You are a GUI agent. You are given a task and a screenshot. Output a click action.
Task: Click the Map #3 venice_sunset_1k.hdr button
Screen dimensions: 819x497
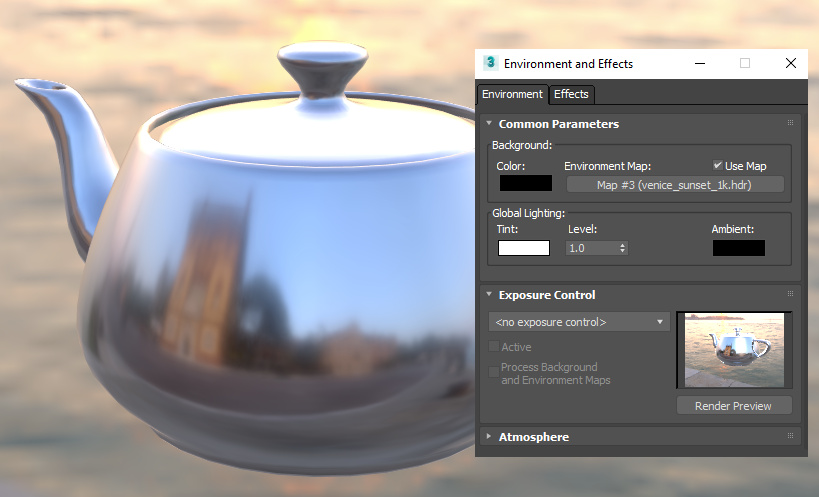click(x=675, y=185)
